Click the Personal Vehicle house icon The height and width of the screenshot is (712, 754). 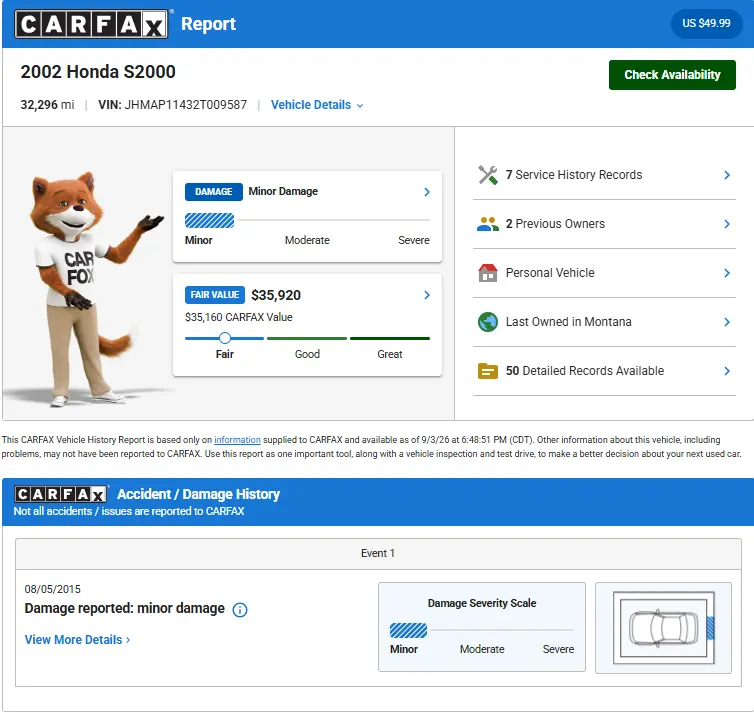tap(488, 273)
